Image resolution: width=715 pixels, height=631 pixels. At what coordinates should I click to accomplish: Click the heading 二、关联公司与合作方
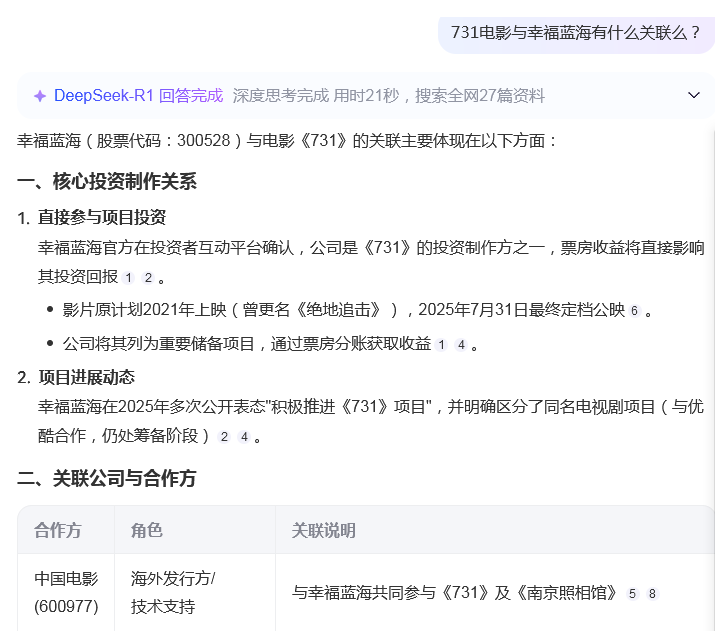click(x=107, y=478)
